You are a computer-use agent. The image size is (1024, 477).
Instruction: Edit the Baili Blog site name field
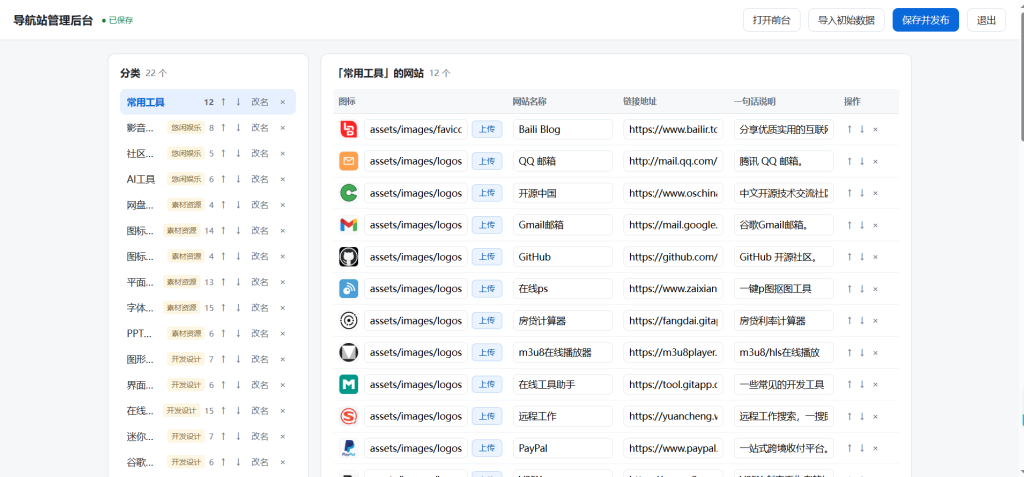563,129
